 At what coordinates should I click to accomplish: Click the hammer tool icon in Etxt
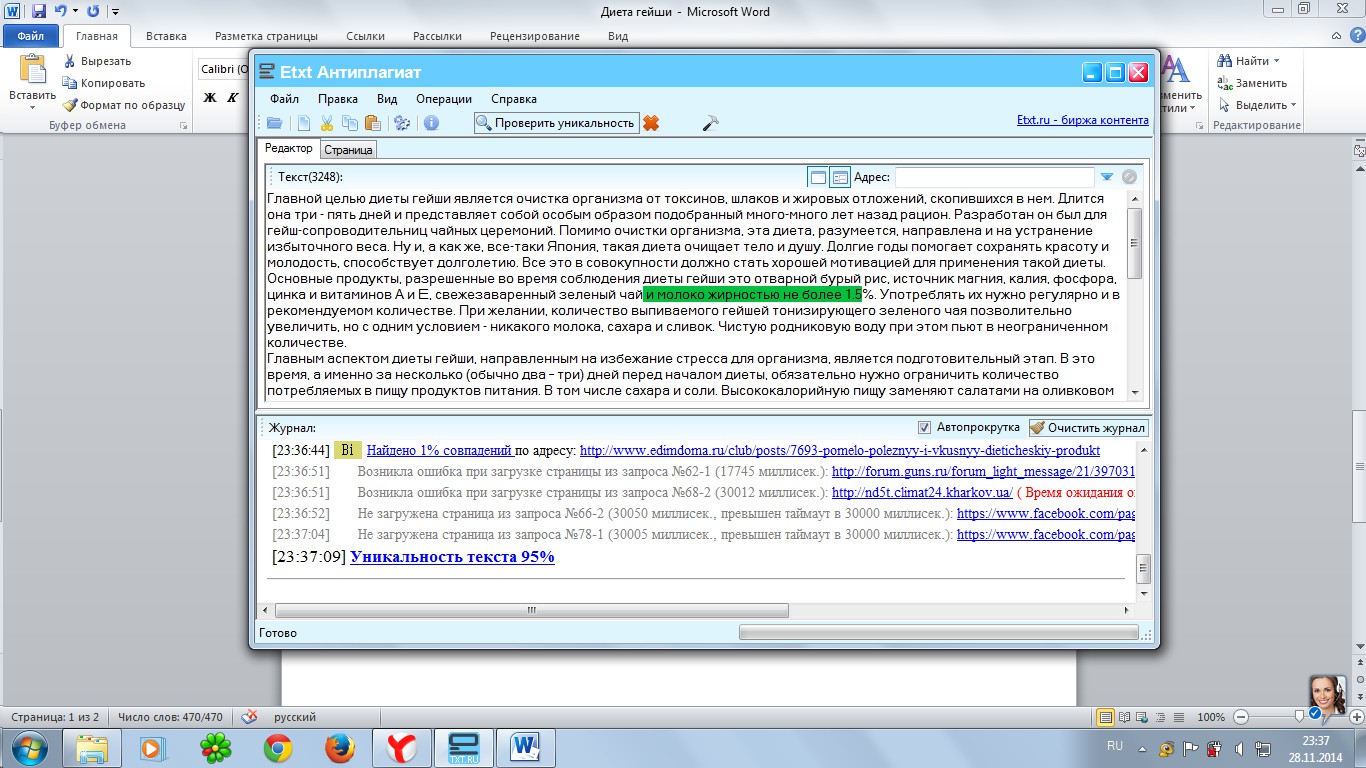(x=711, y=123)
